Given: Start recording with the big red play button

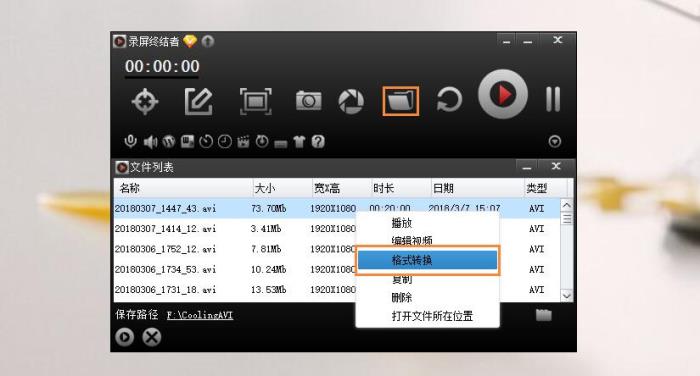Looking at the screenshot, I should [503, 94].
